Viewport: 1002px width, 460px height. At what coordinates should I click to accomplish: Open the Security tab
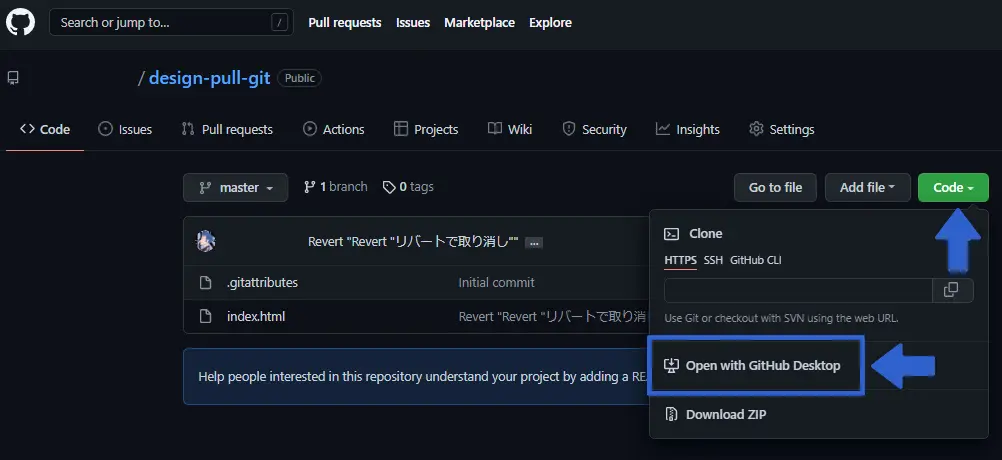pyautogui.click(x=594, y=129)
